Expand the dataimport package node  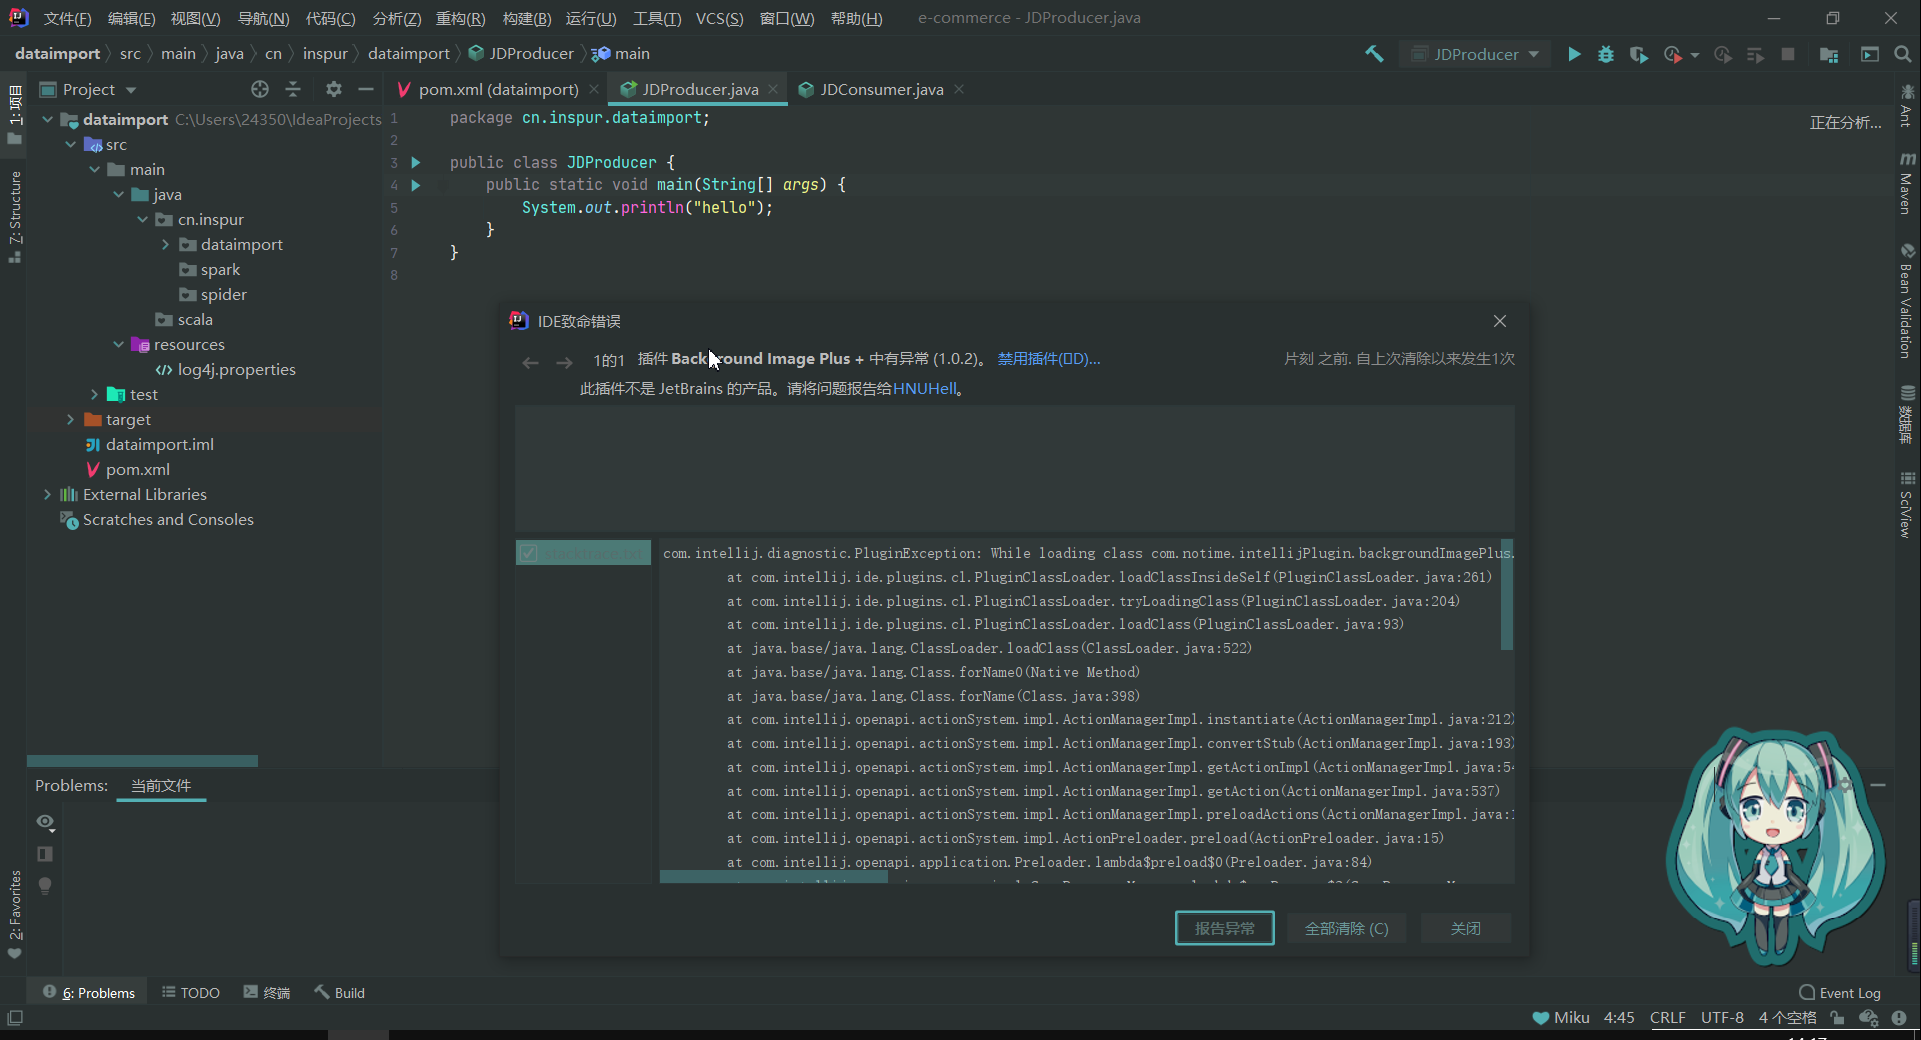pos(167,244)
